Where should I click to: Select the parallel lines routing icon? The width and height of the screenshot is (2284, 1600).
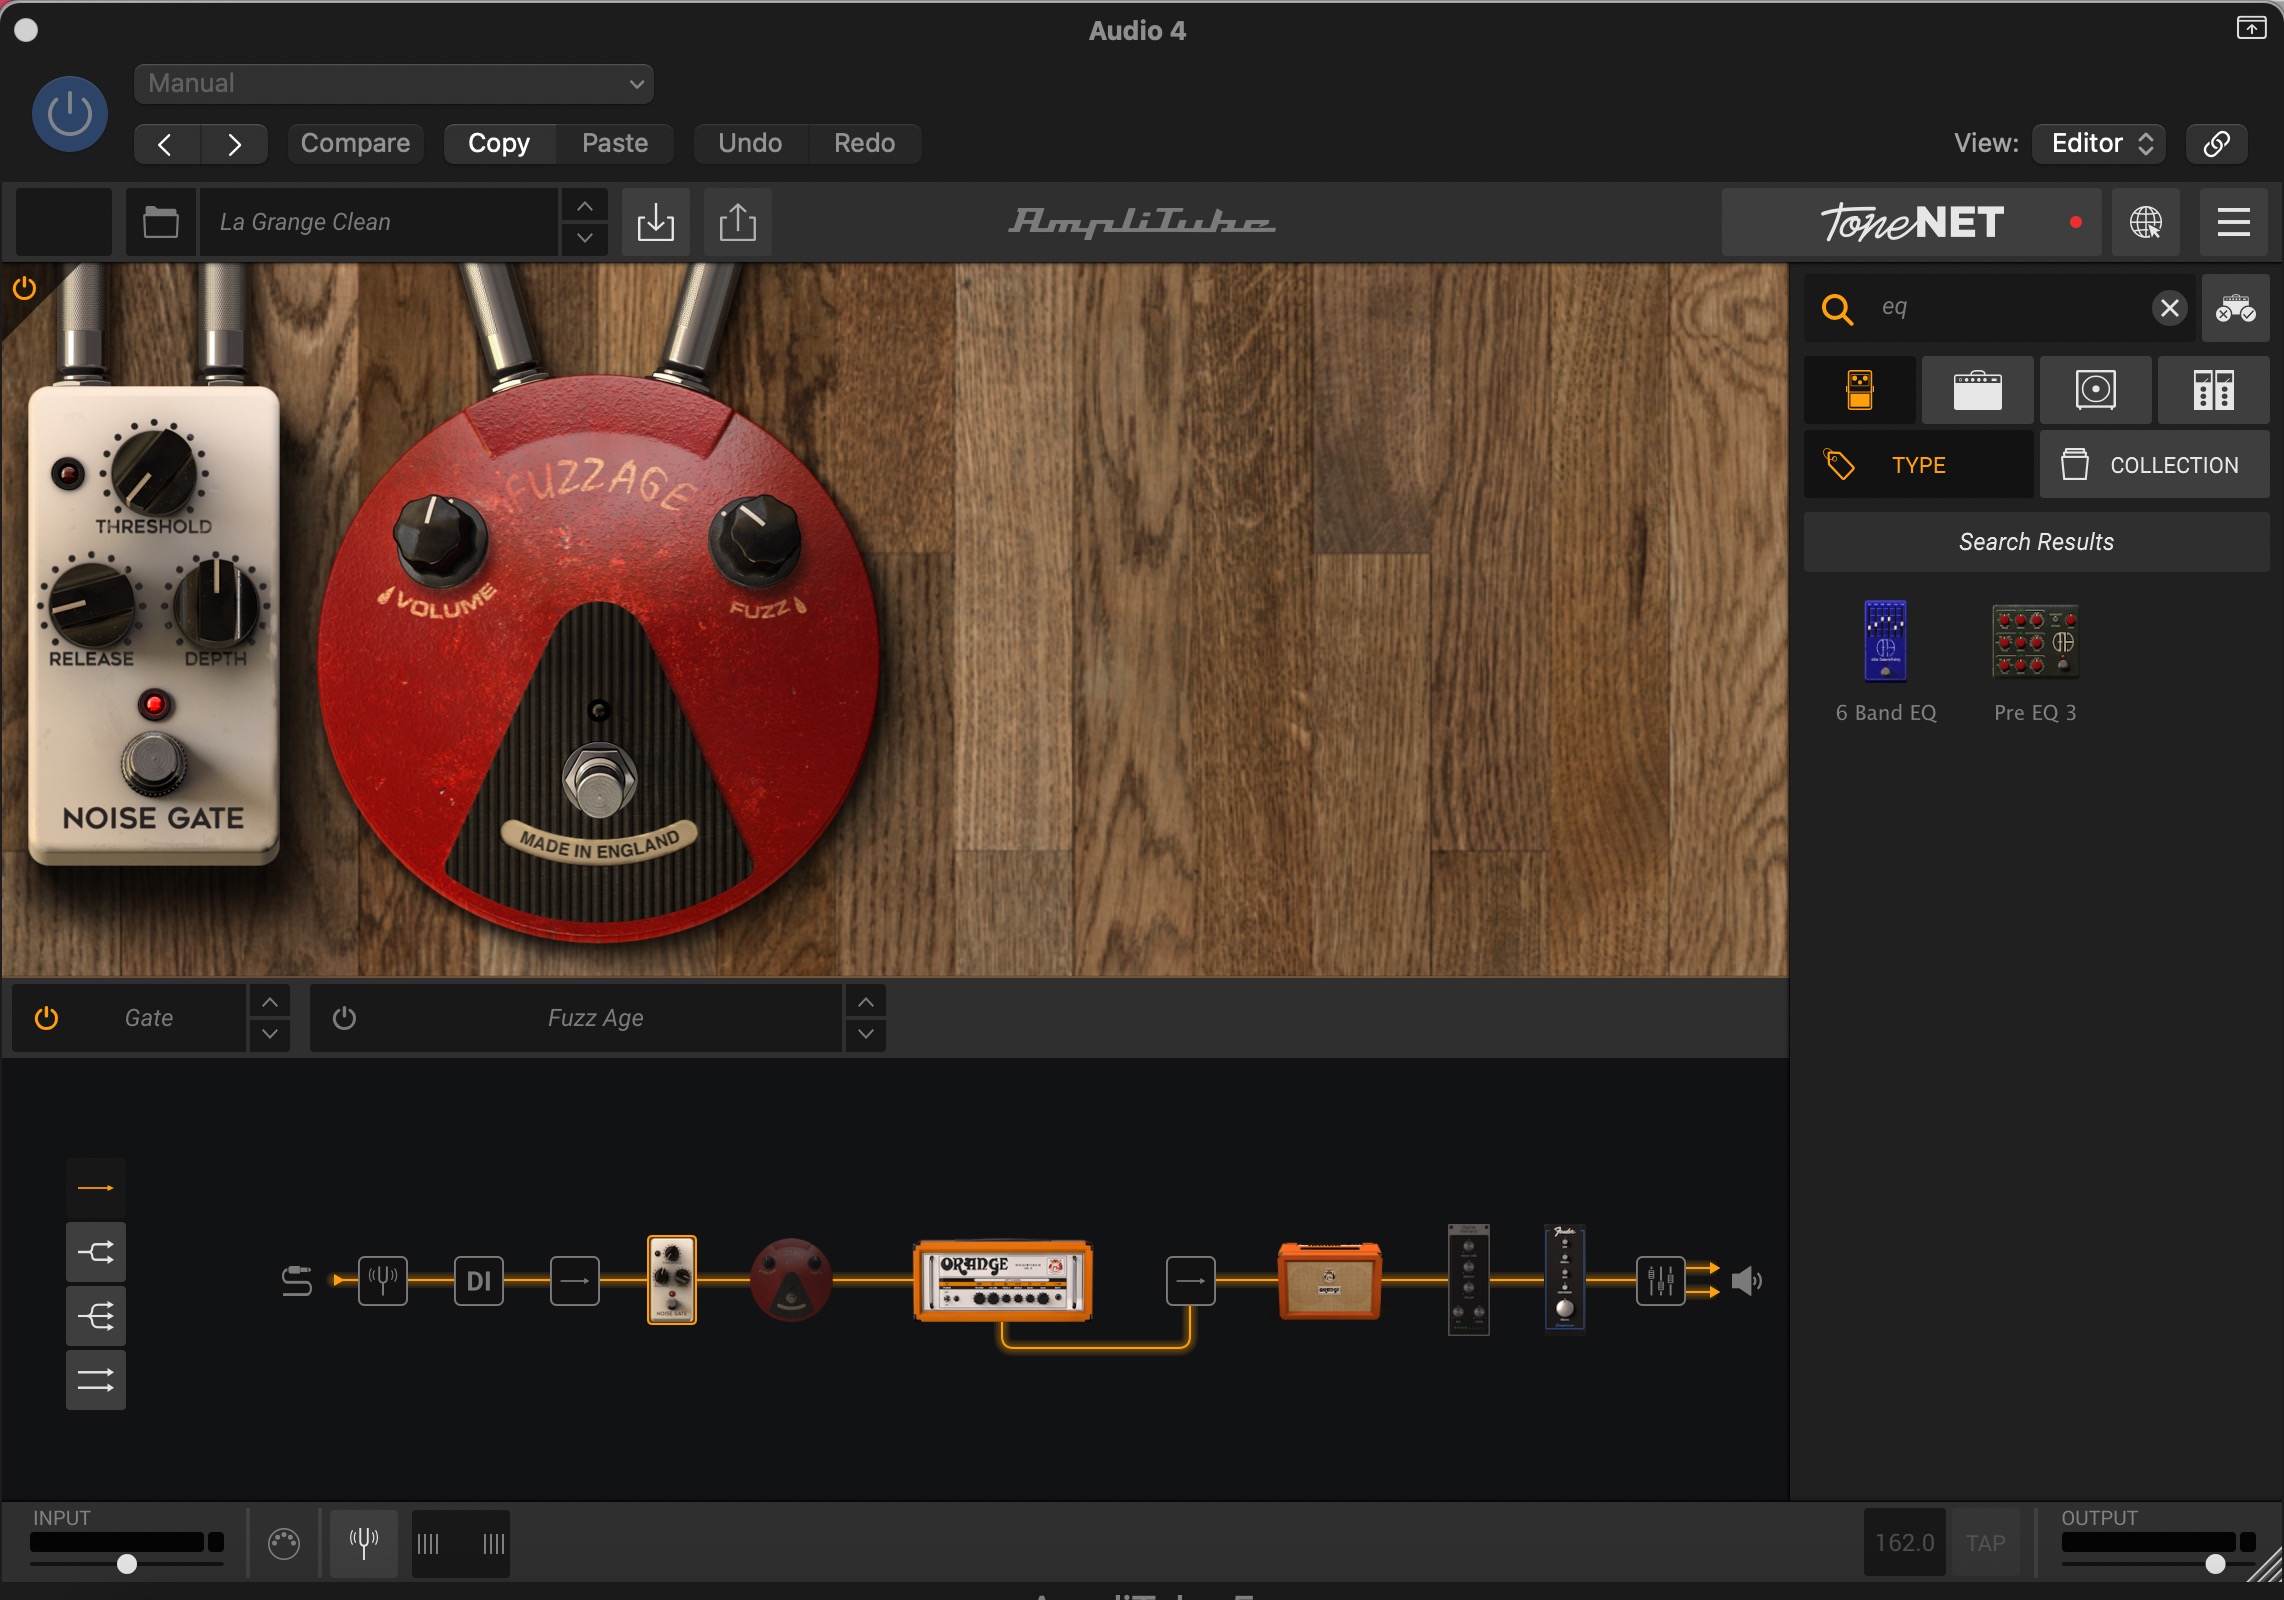click(96, 1380)
